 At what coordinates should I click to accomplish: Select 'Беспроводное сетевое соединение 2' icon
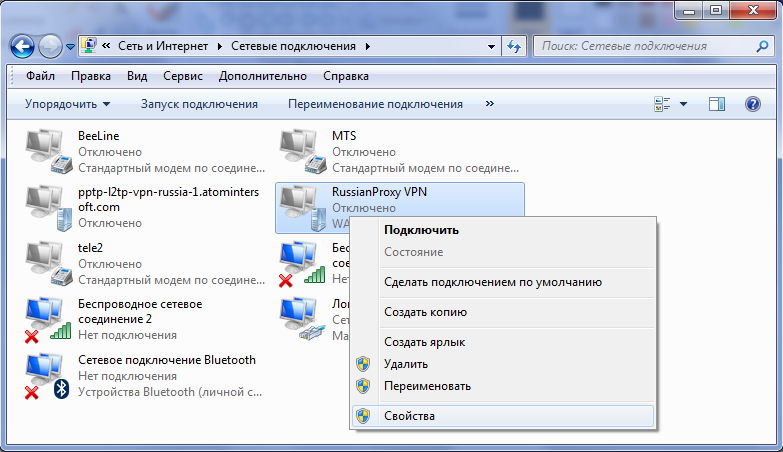[48, 320]
